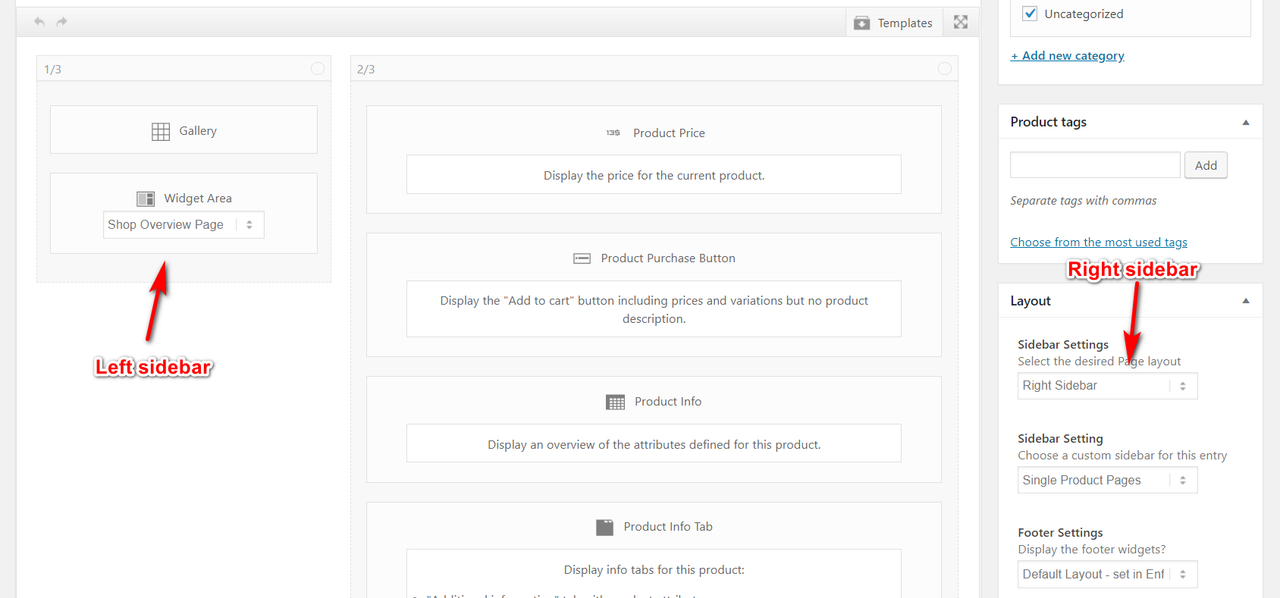The height and width of the screenshot is (598, 1280).
Task: Toggle the fullscreen expand icon
Action: pyautogui.click(x=960, y=22)
